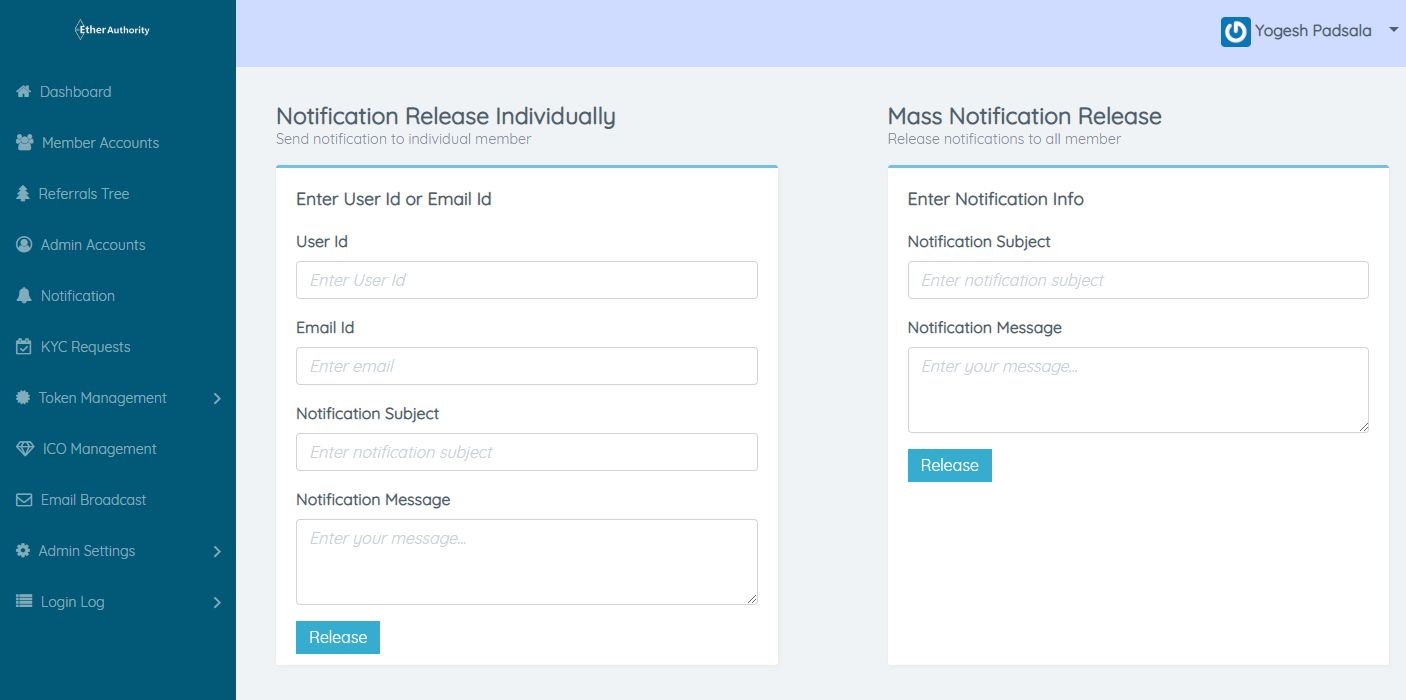Go to Email Broadcast page

[x=93, y=500]
